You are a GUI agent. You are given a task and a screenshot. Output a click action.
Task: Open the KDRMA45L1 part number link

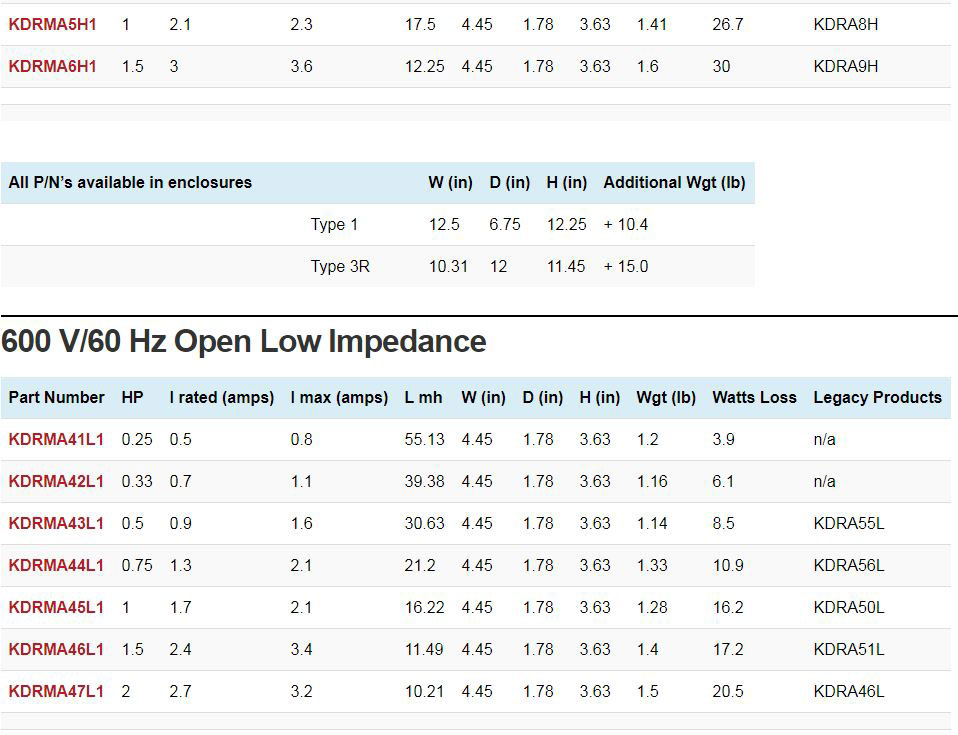56,607
